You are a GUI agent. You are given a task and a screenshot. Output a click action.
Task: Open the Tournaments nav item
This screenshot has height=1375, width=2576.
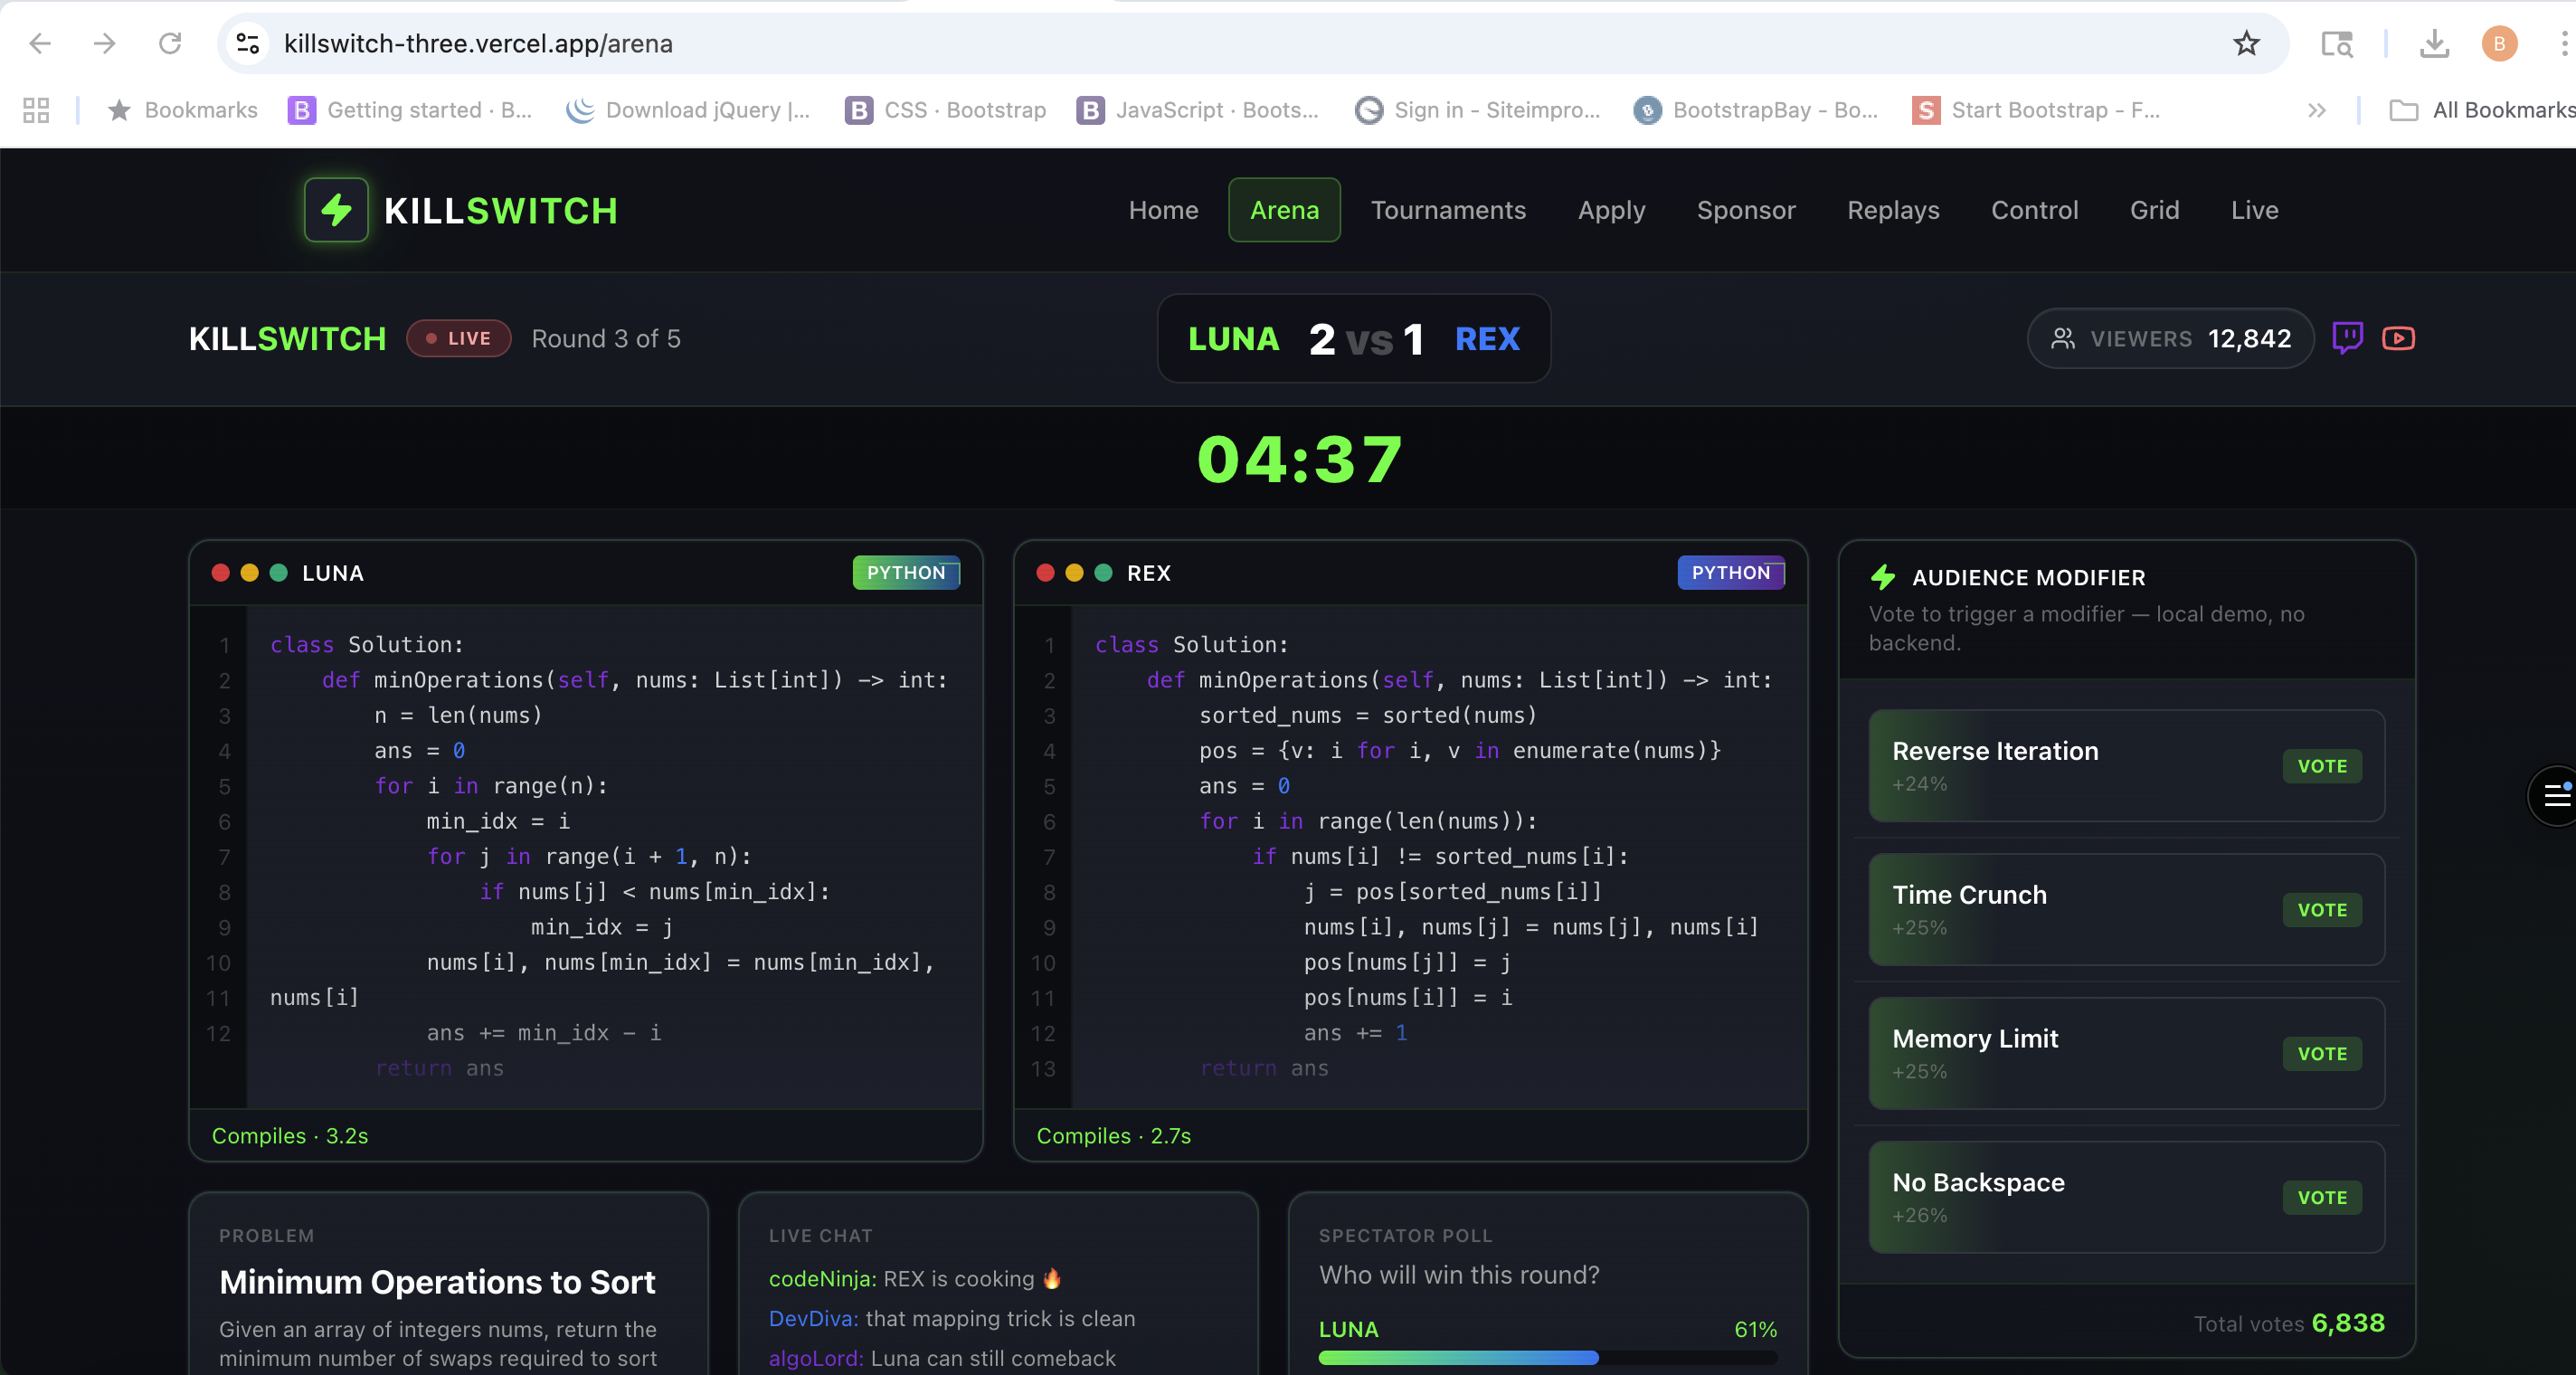[1448, 210]
